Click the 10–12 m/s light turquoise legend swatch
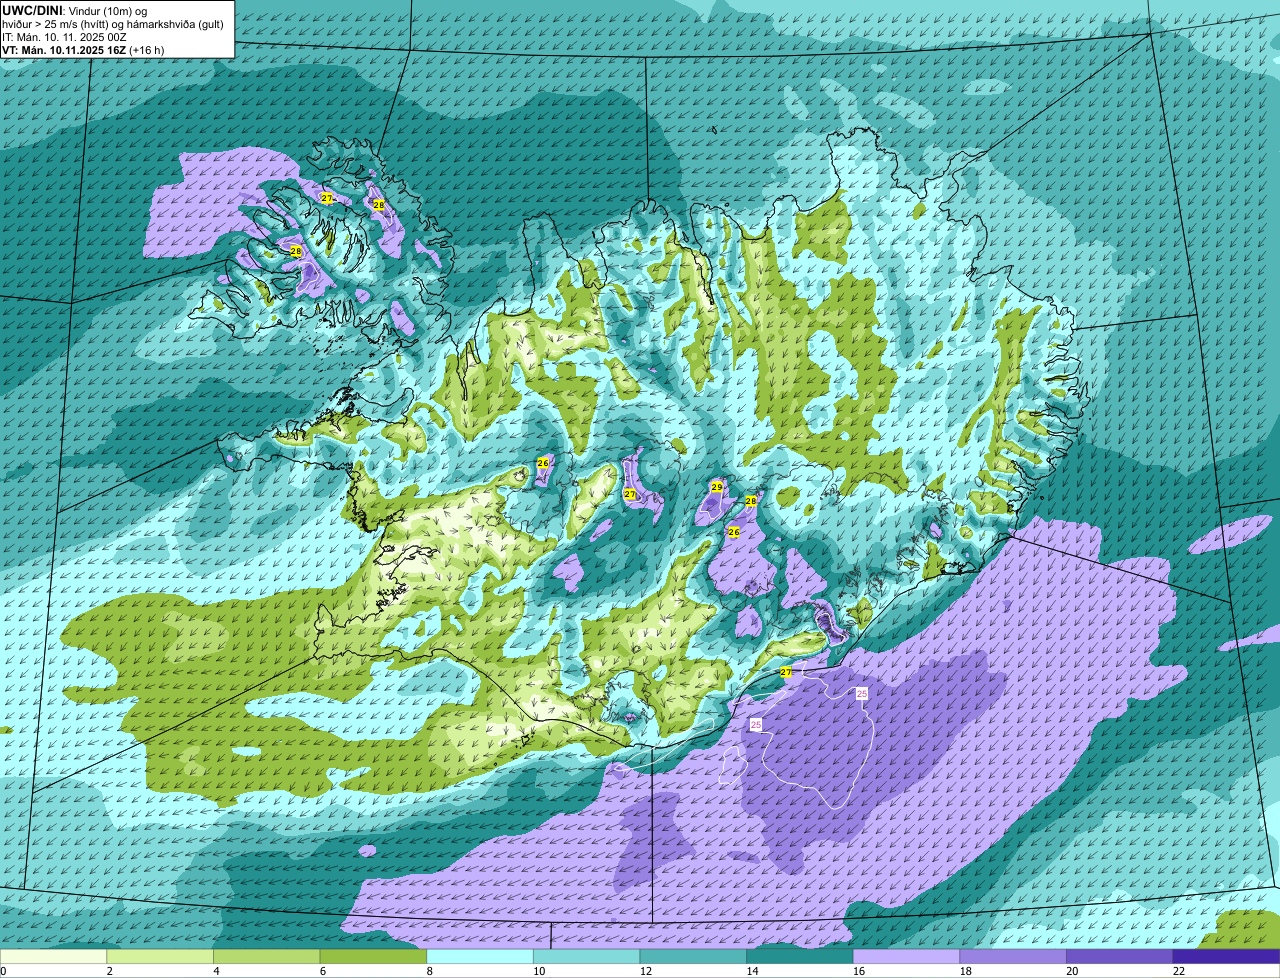 coord(586,957)
